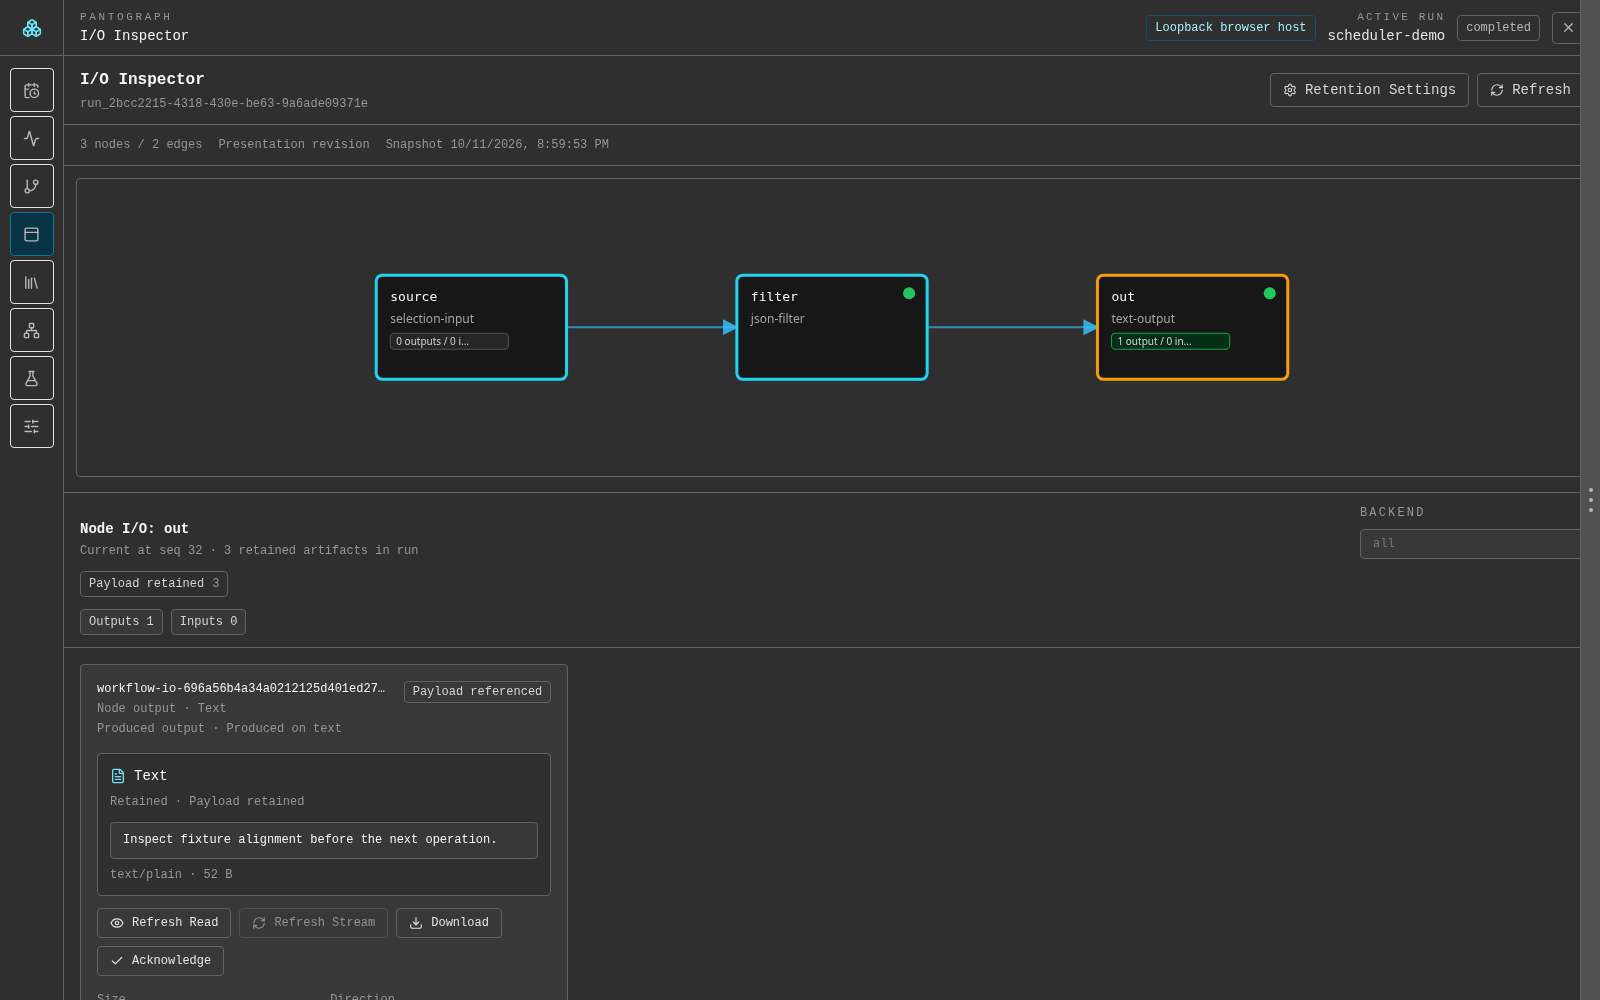Click the eye icon in Refresh Read
Image resolution: width=1600 pixels, height=1000 pixels.
[x=117, y=923]
